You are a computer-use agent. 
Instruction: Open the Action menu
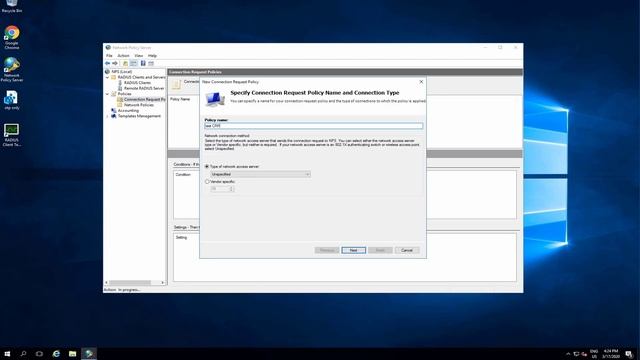click(x=123, y=56)
